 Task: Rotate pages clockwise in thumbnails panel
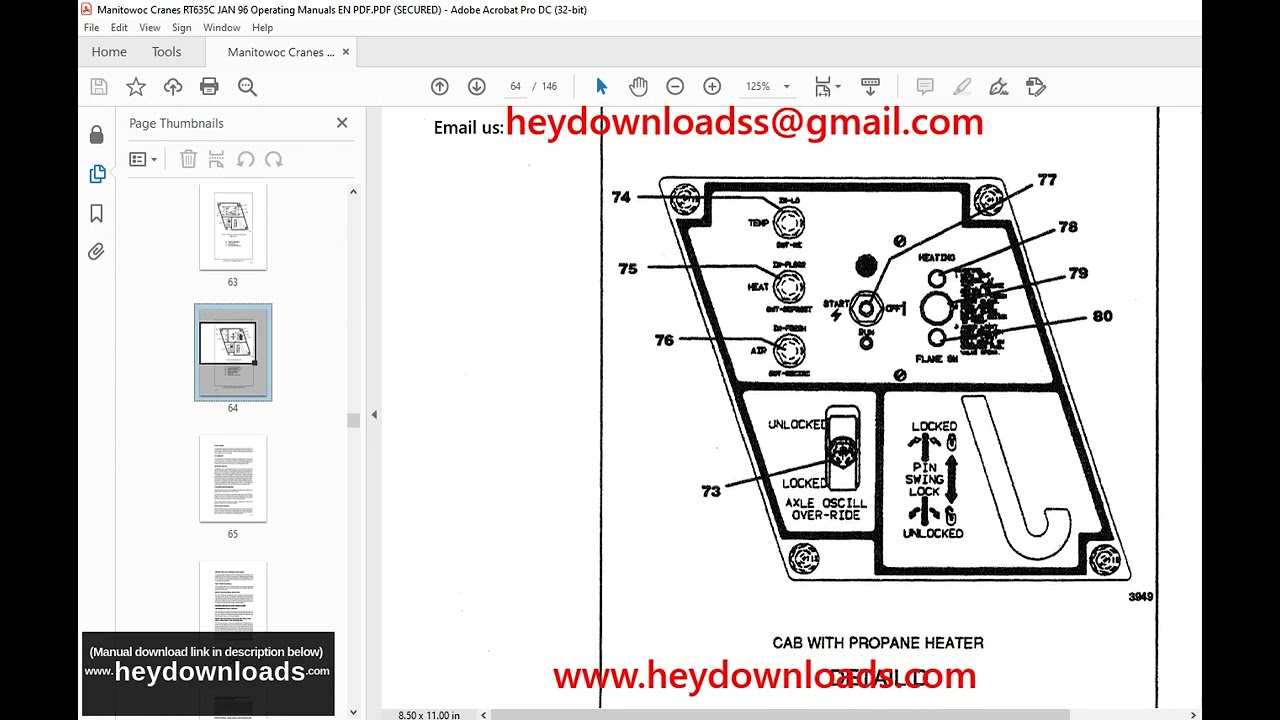tap(273, 159)
